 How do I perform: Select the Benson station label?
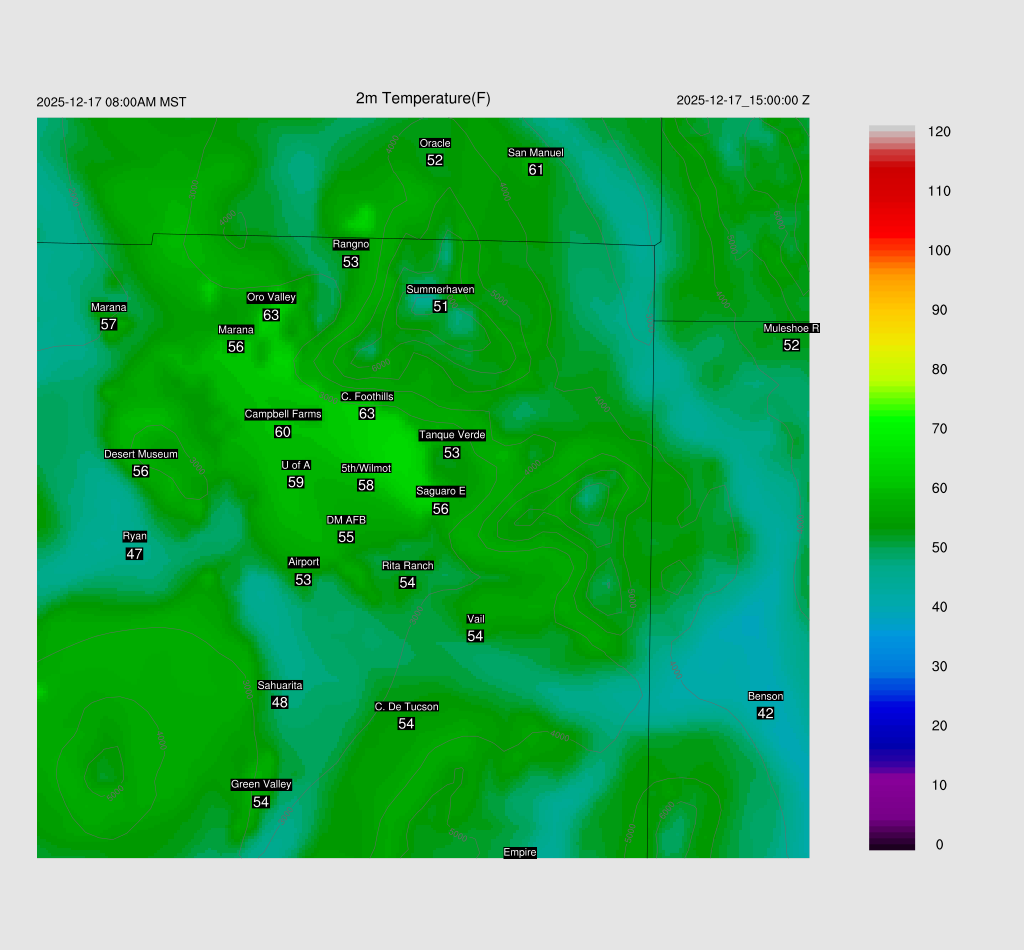(x=766, y=696)
